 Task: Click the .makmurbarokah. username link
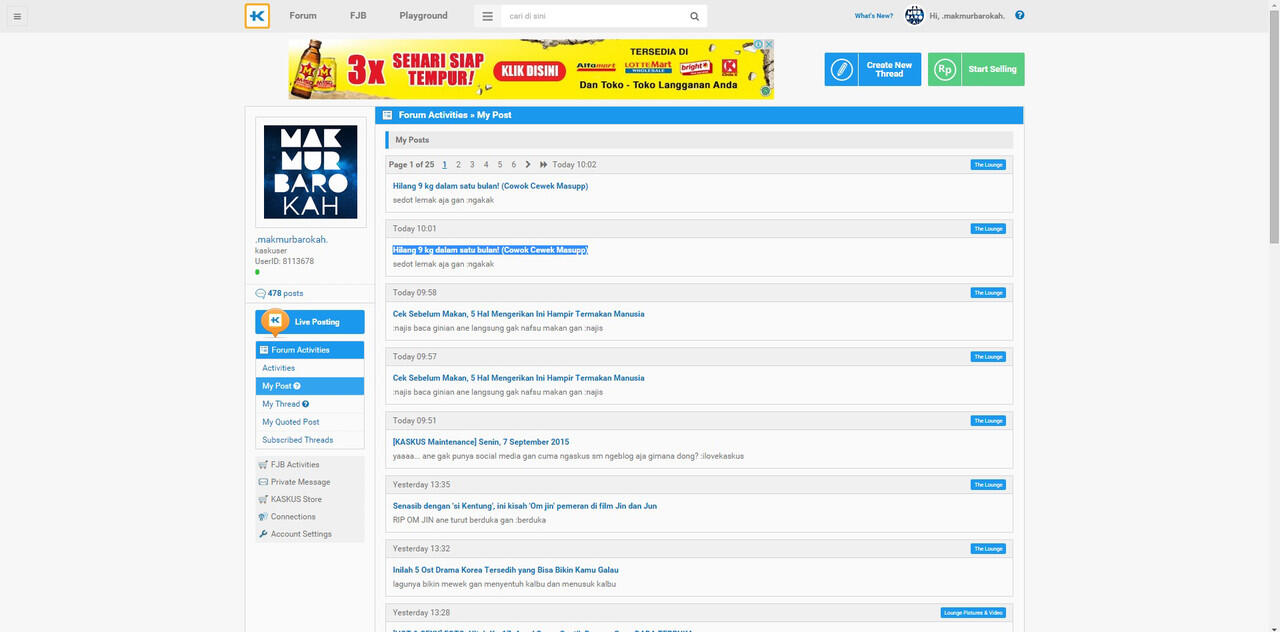291,240
